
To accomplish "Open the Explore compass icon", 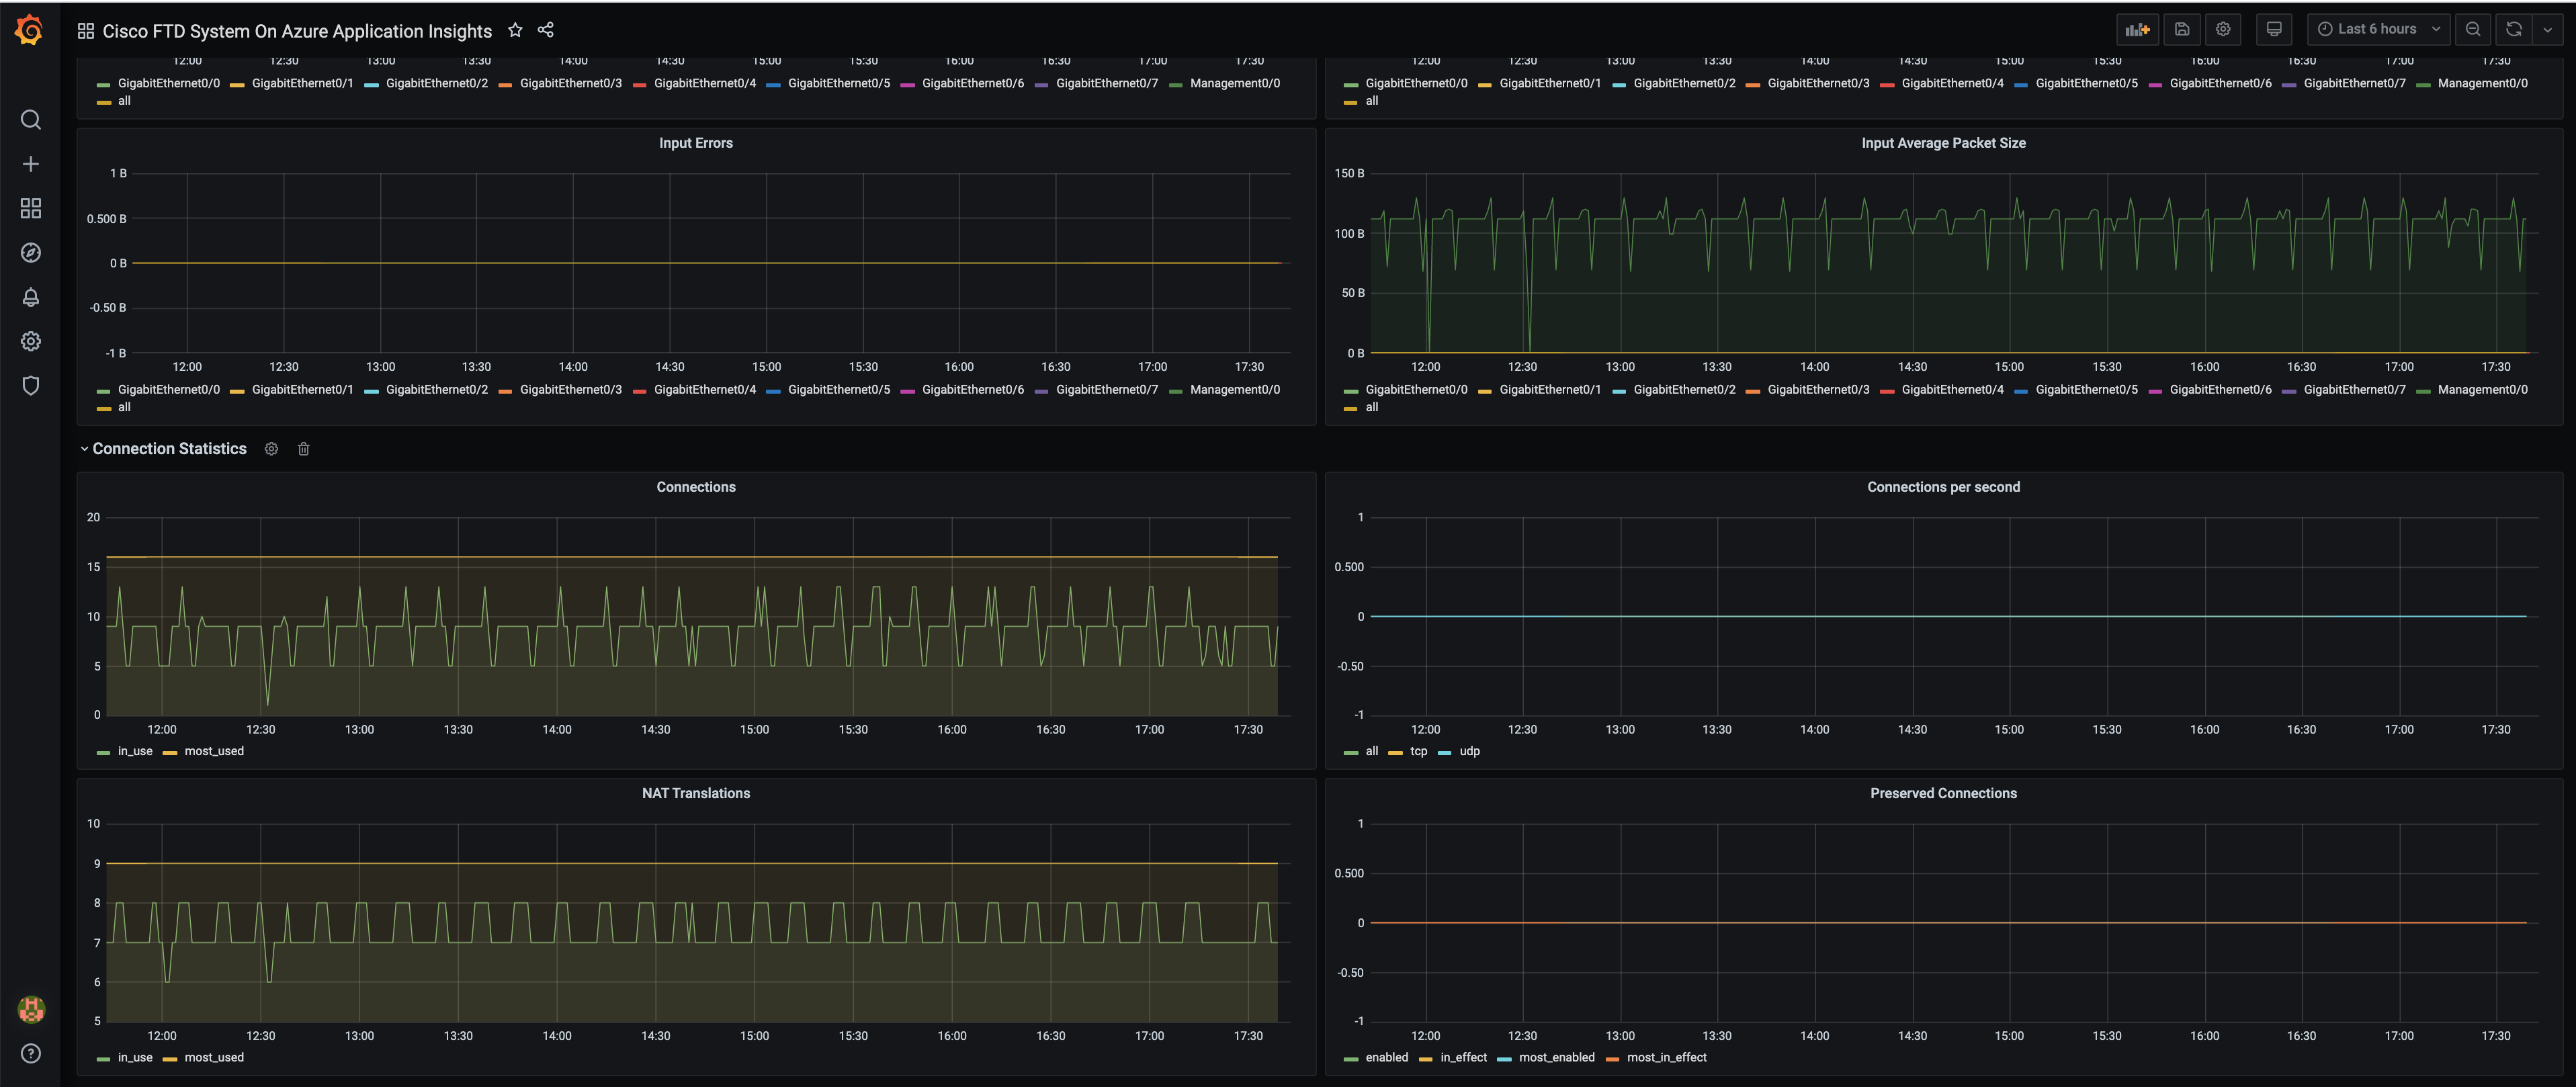I will click(x=30, y=253).
